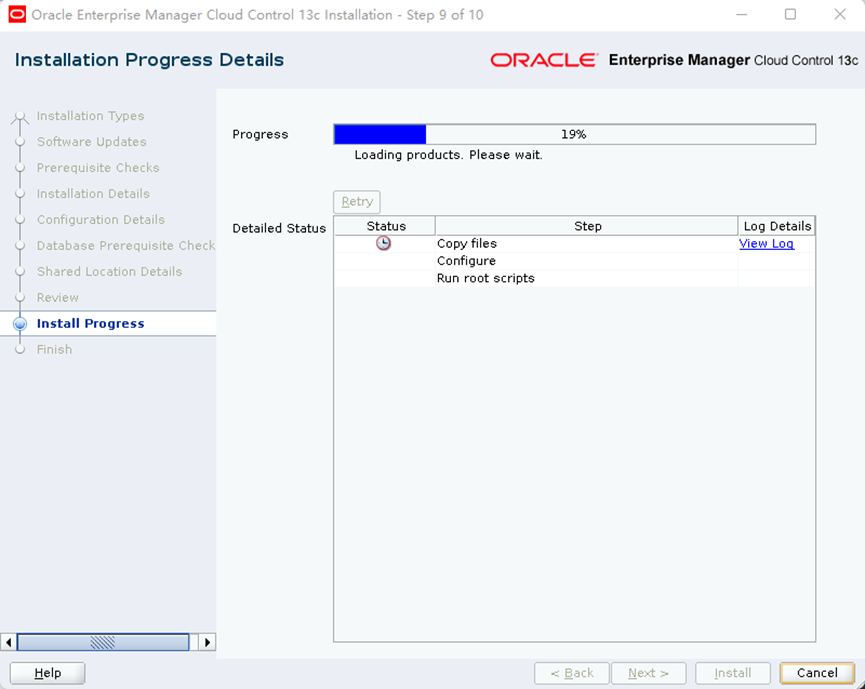865x689 pixels.
Task: Click the Next button
Action: 649,673
